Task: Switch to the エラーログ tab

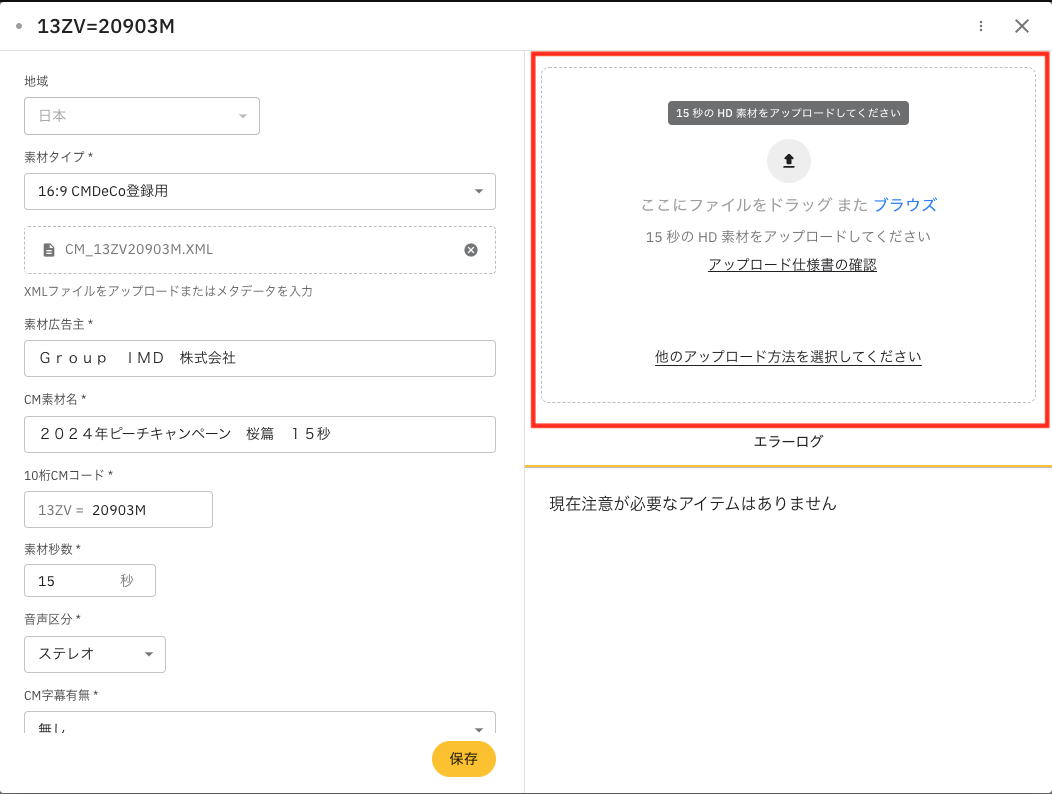Action: [788, 441]
